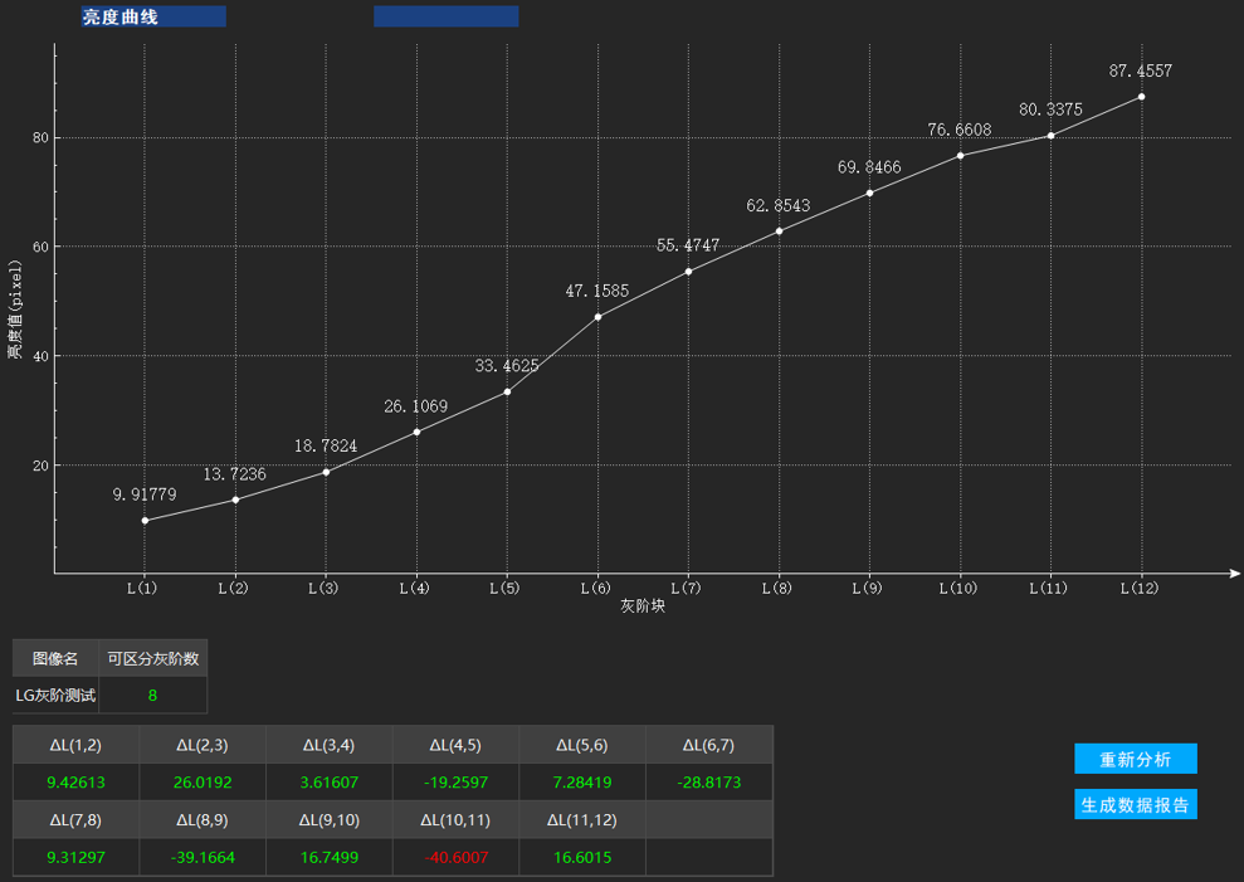Click the 可区分灰阶数 column header
1244x882 pixels.
[x=153, y=658]
